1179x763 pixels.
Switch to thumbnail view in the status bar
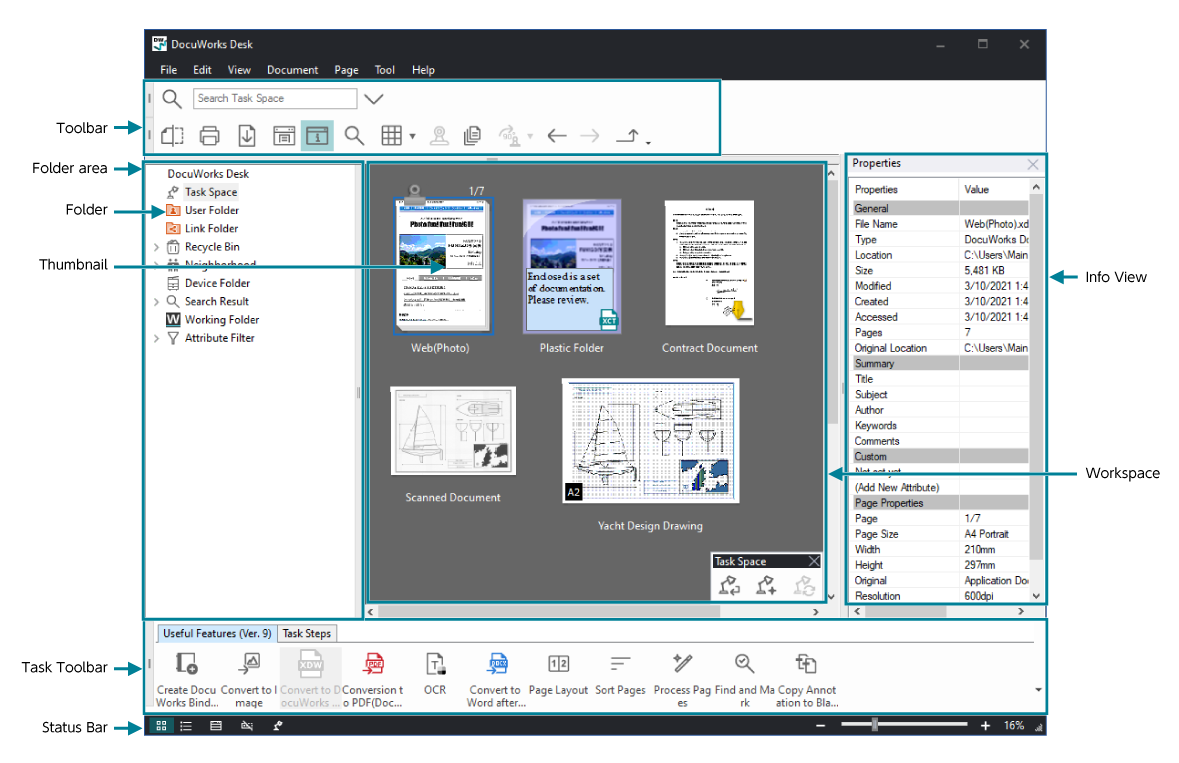coord(161,726)
